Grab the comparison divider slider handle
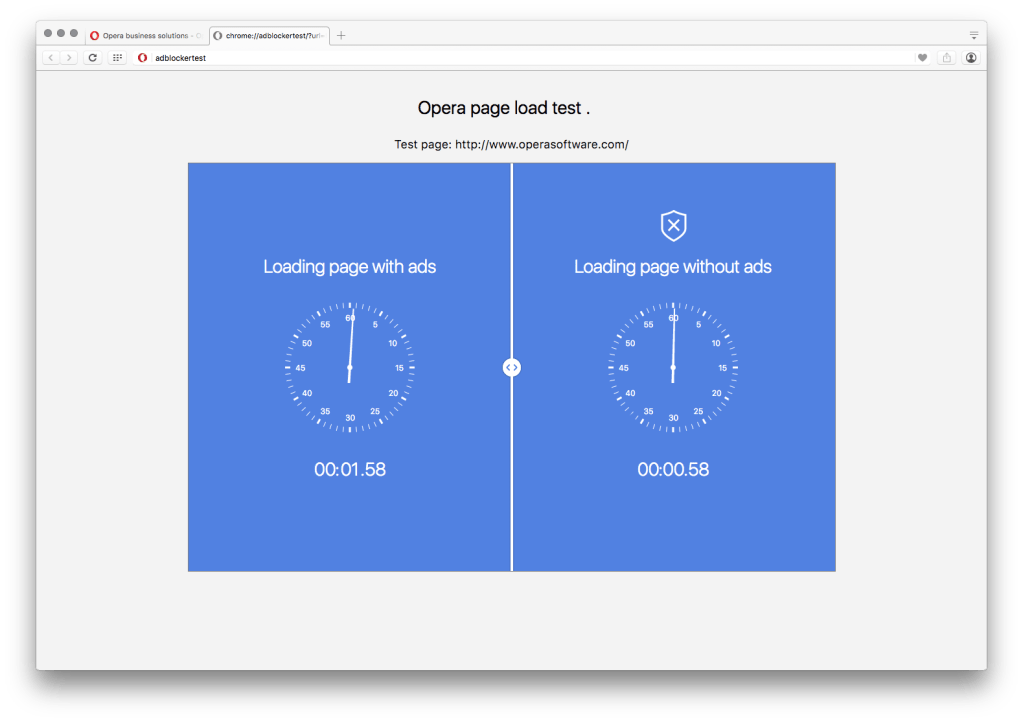Image resolution: width=1023 pixels, height=722 pixels. (x=512, y=368)
